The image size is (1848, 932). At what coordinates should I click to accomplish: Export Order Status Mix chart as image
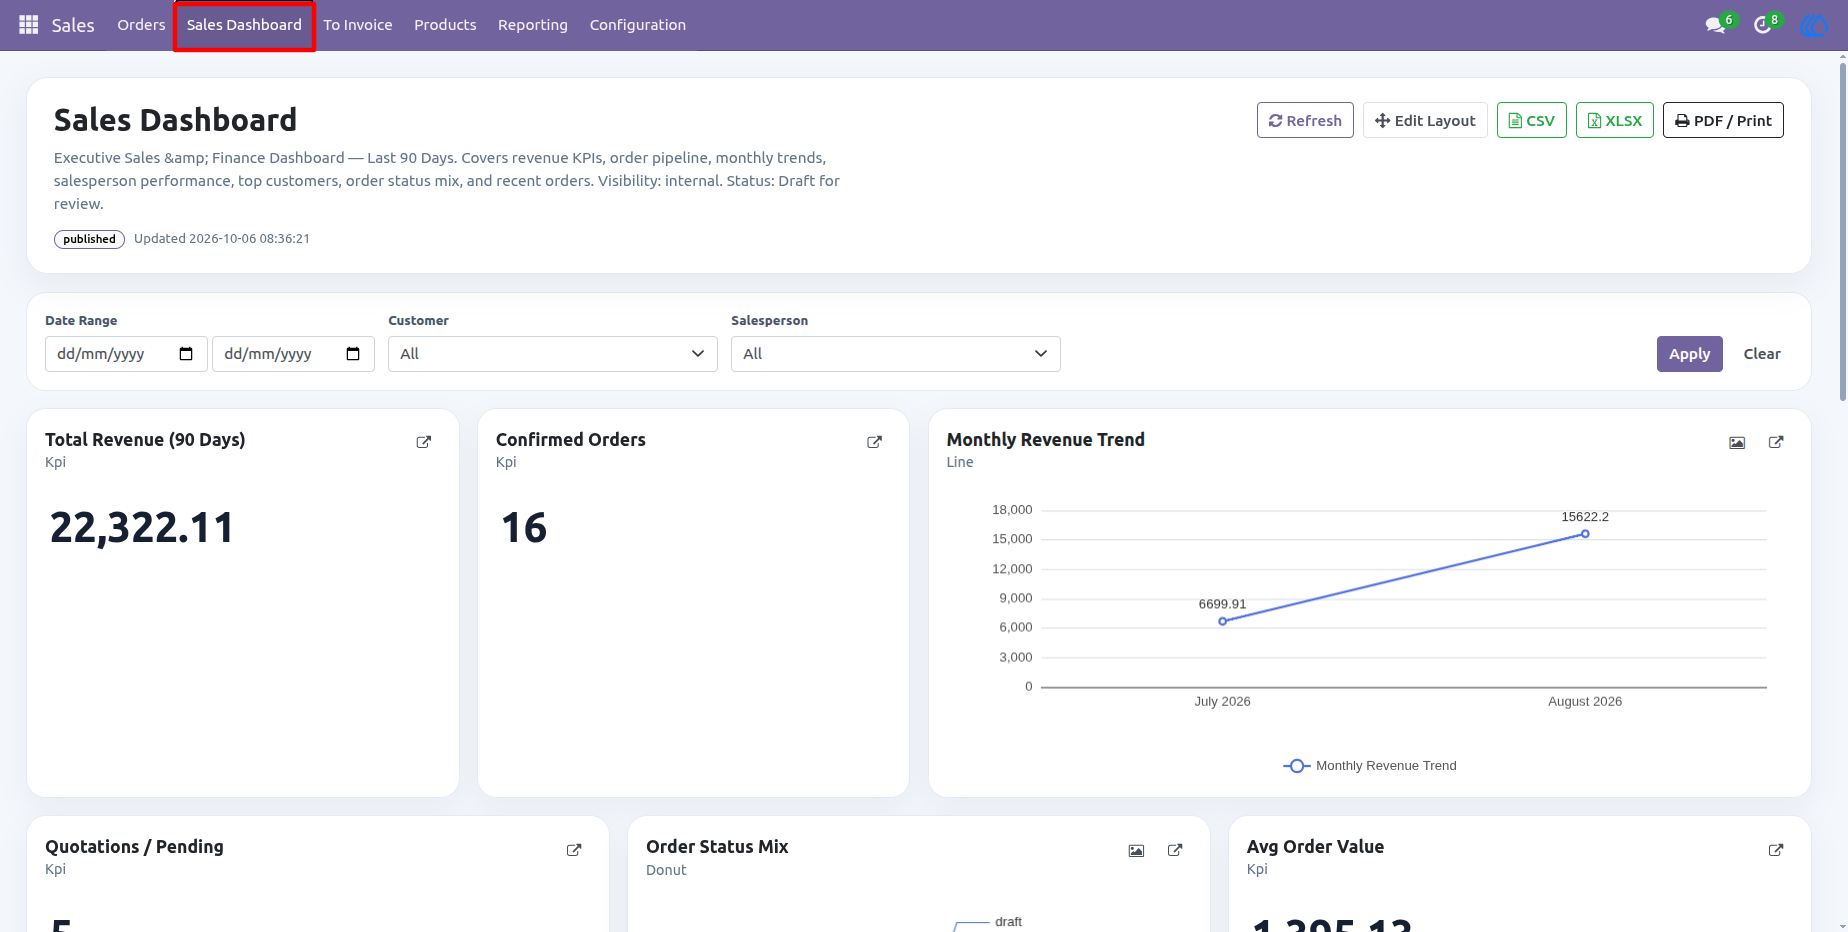click(x=1136, y=851)
